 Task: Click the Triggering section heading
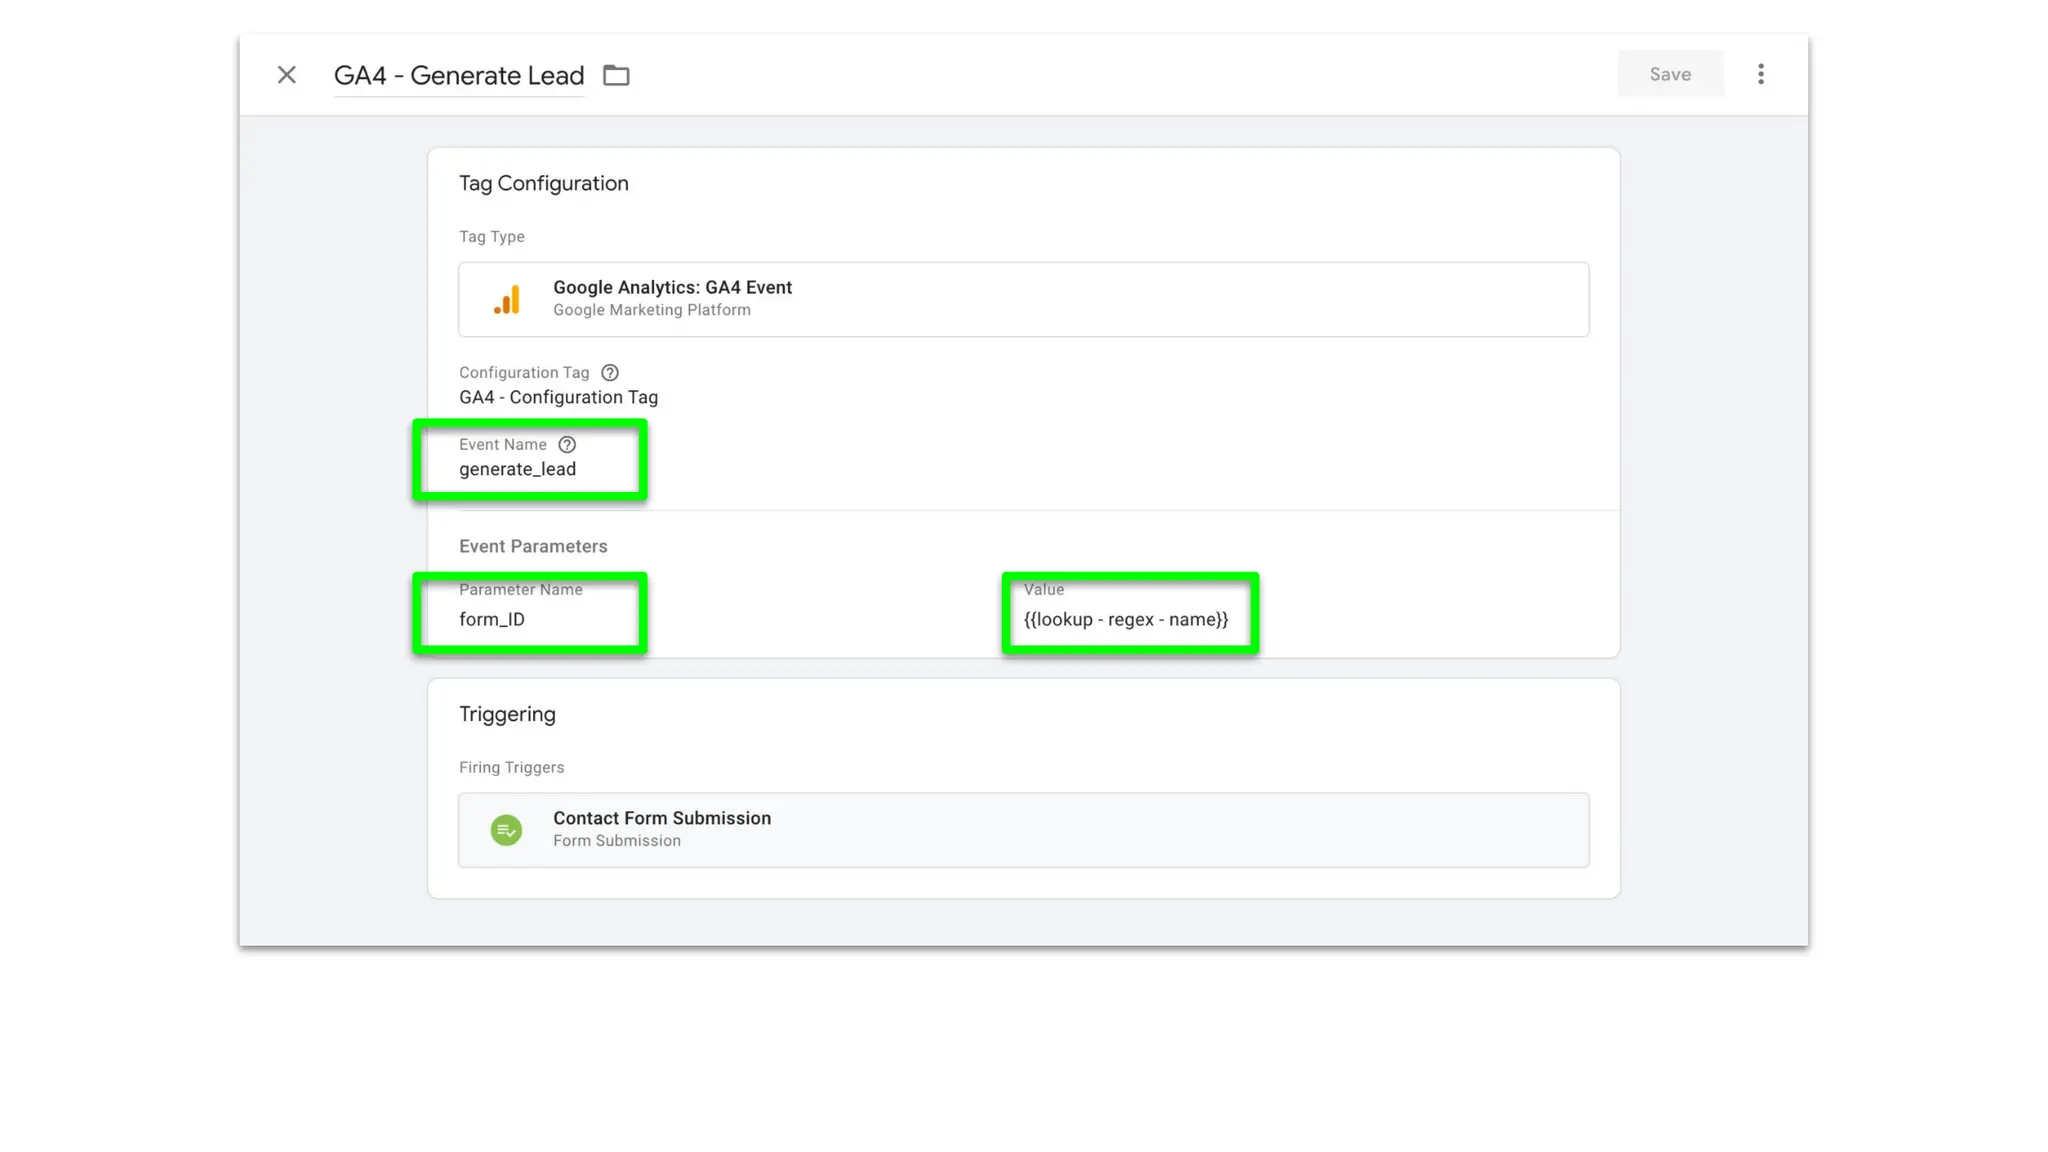[x=507, y=714]
